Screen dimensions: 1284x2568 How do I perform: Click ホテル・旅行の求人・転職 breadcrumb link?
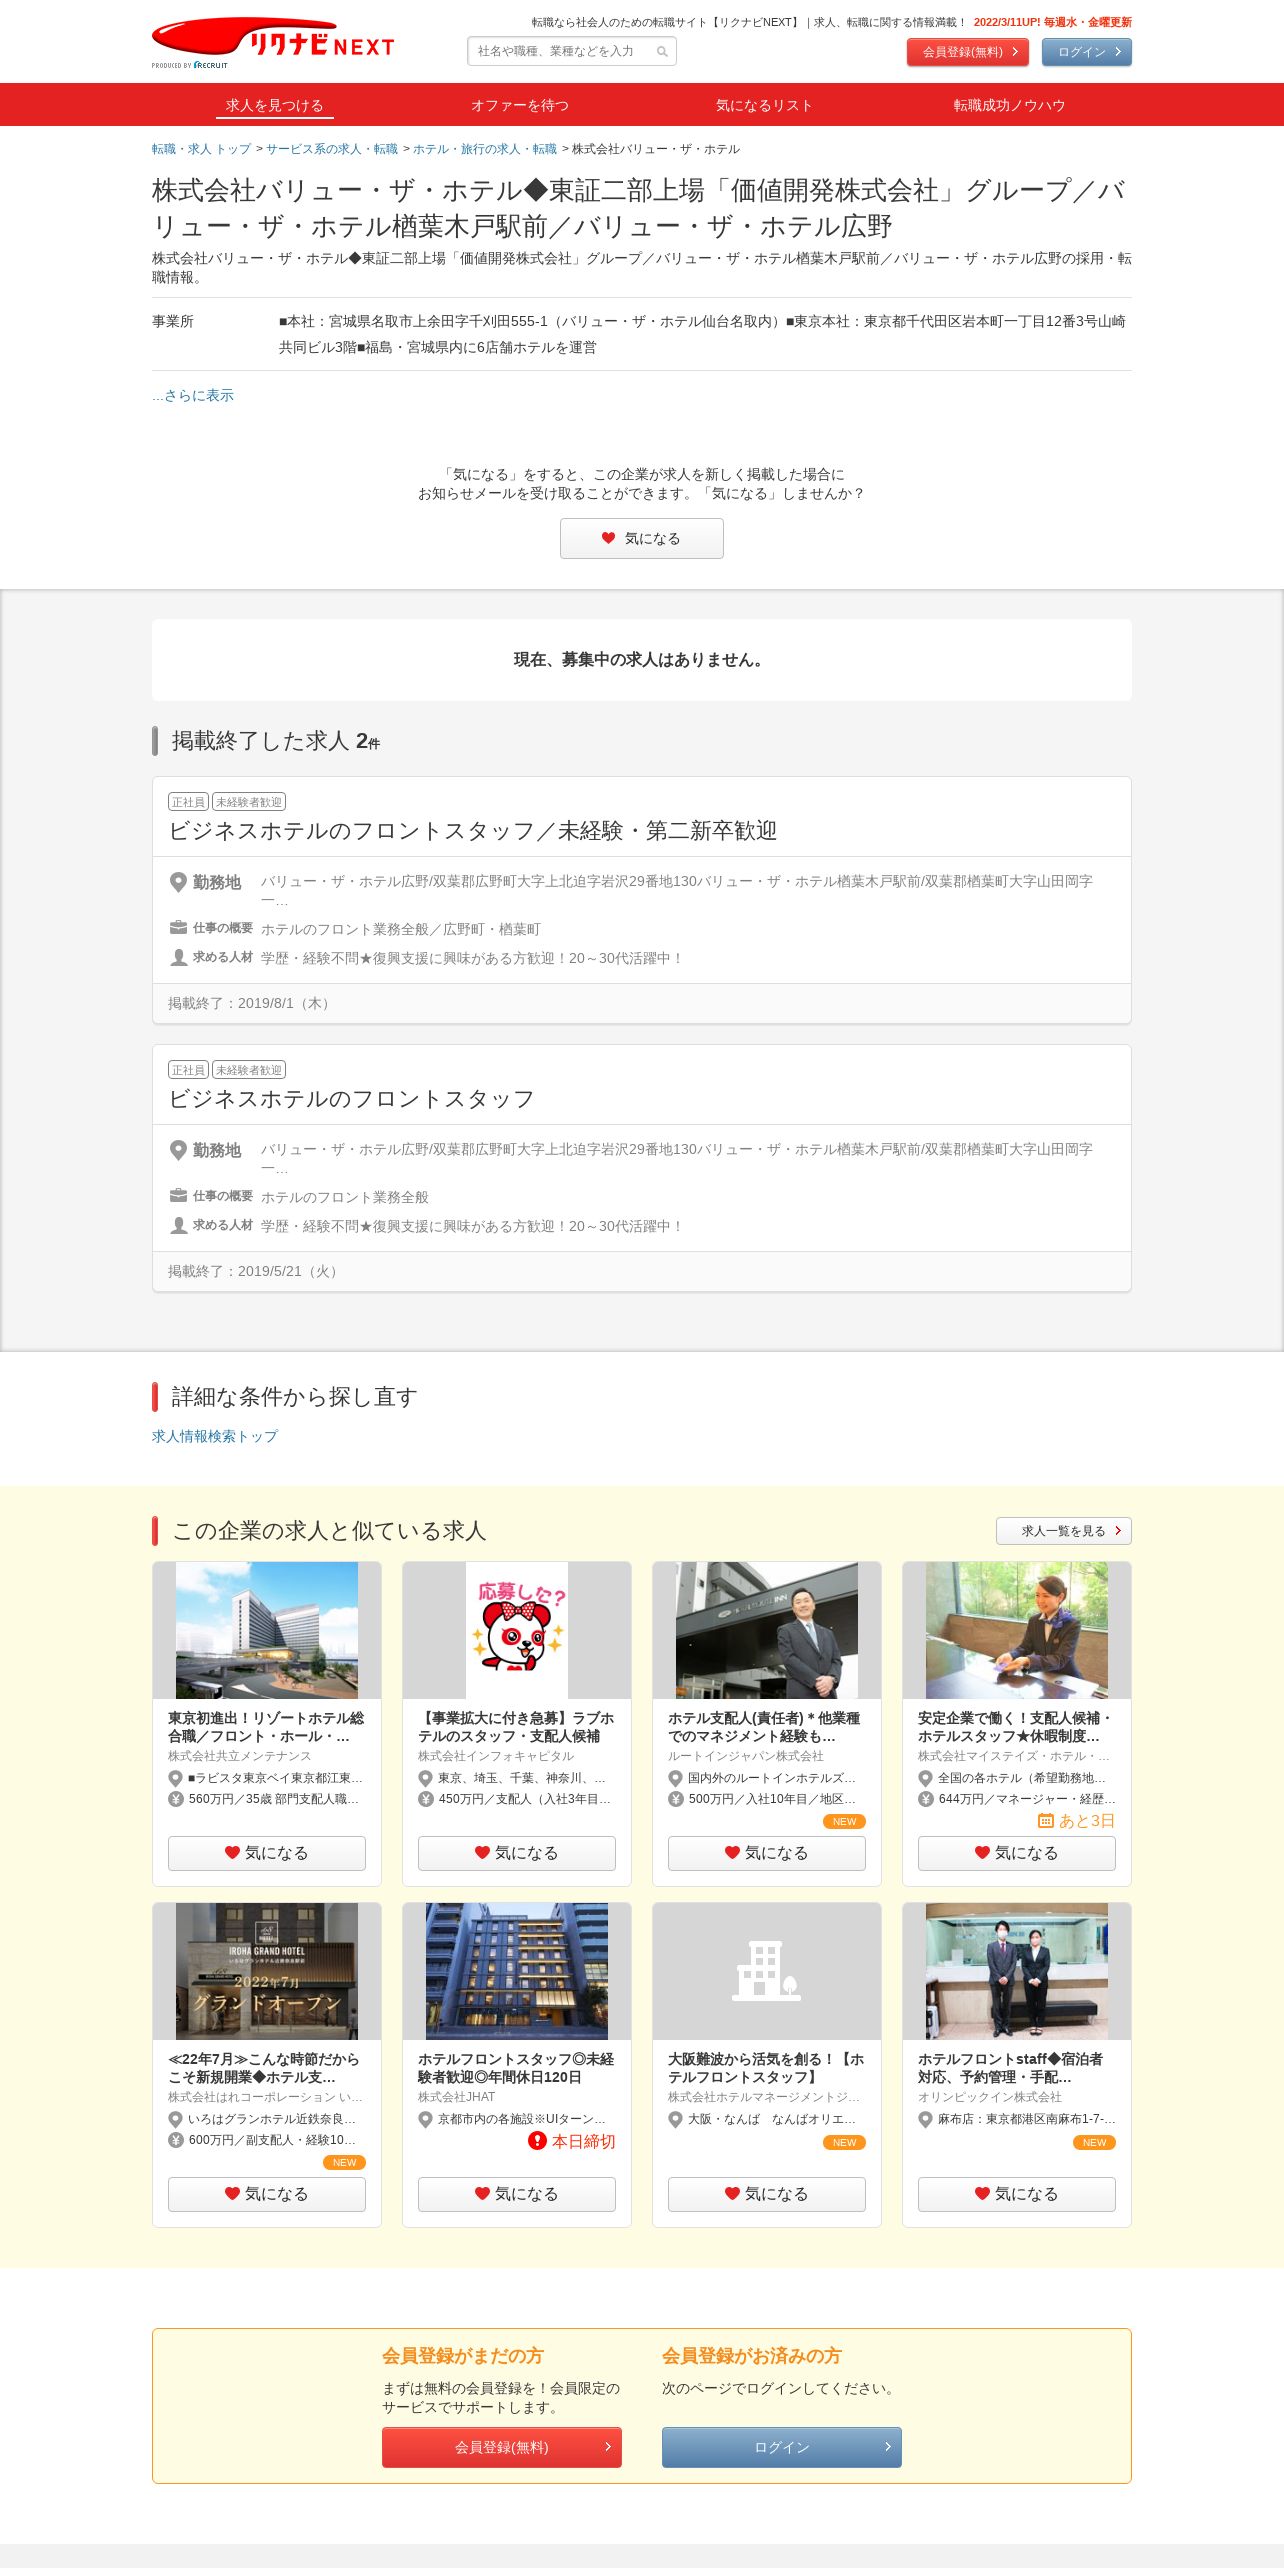coord(485,149)
